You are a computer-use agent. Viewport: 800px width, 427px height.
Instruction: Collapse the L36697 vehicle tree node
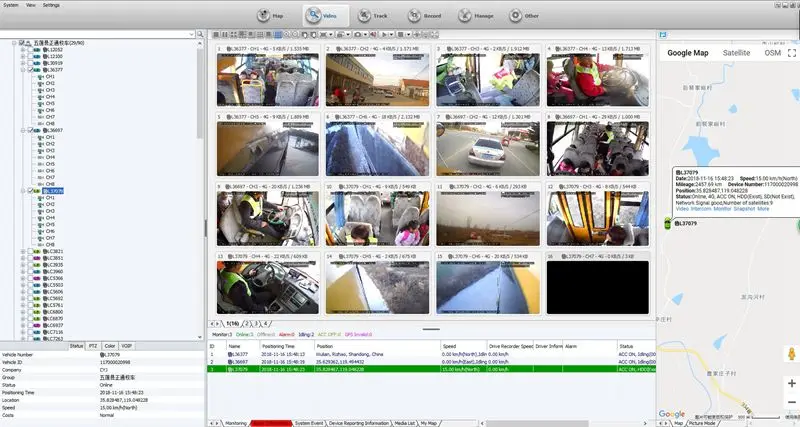pos(22,130)
